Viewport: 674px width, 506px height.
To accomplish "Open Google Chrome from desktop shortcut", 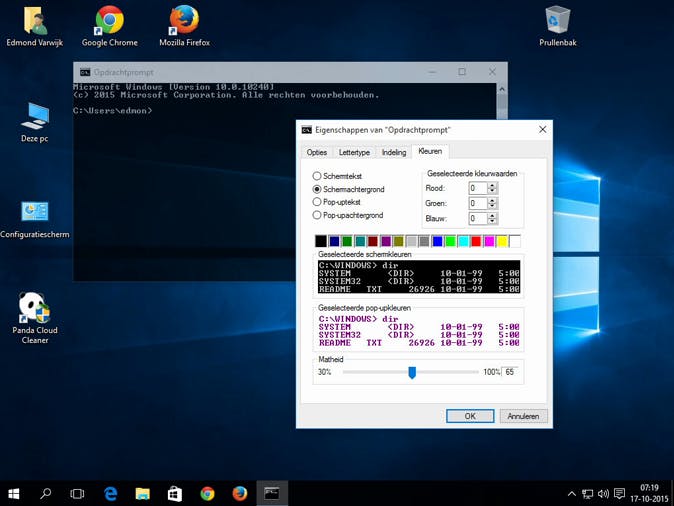I will (109, 22).
